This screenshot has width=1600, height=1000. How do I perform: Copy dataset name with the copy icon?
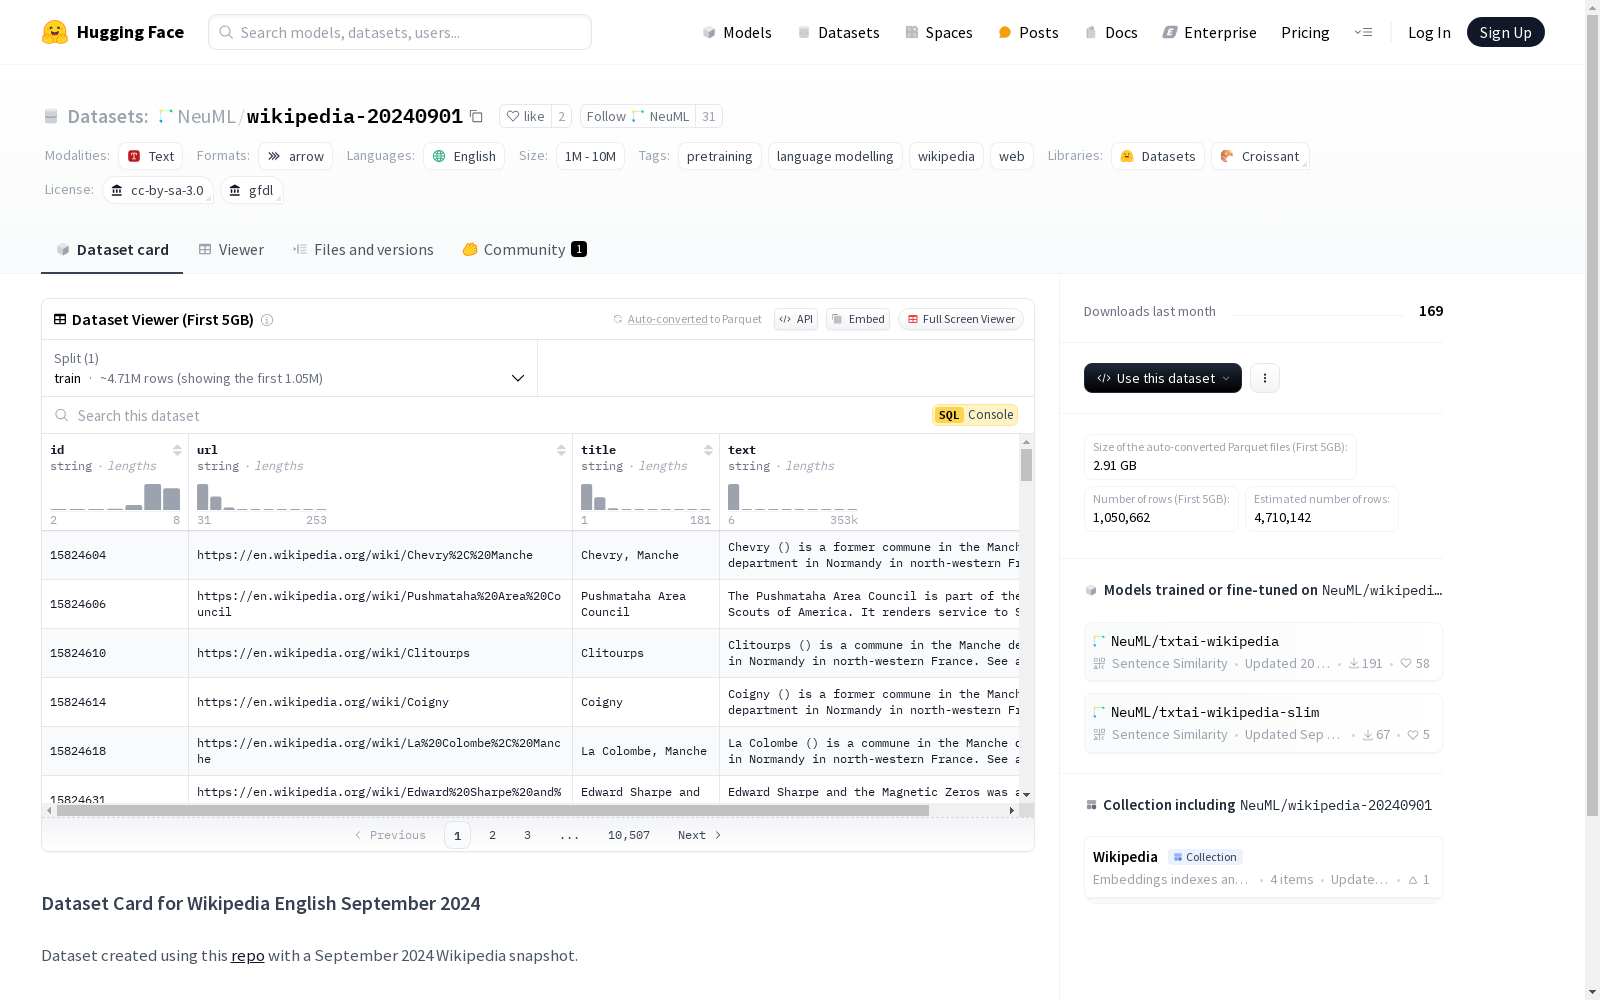[x=477, y=117]
